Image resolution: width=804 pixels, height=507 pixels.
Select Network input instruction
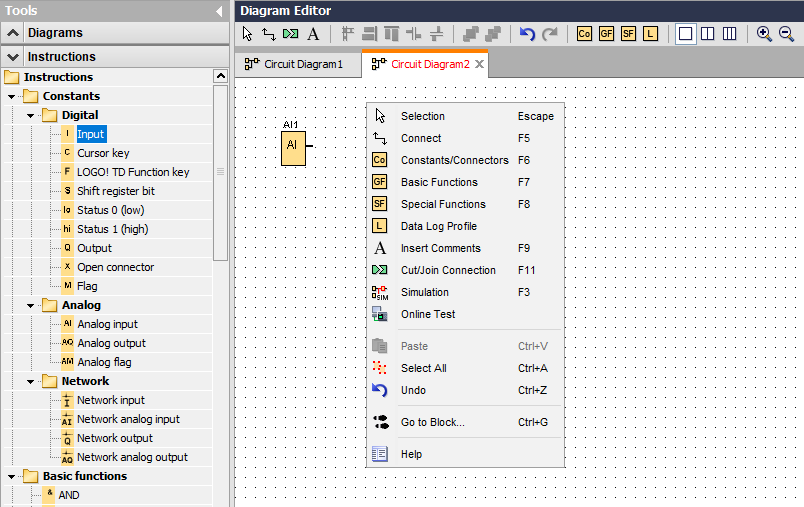tap(111, 400)
